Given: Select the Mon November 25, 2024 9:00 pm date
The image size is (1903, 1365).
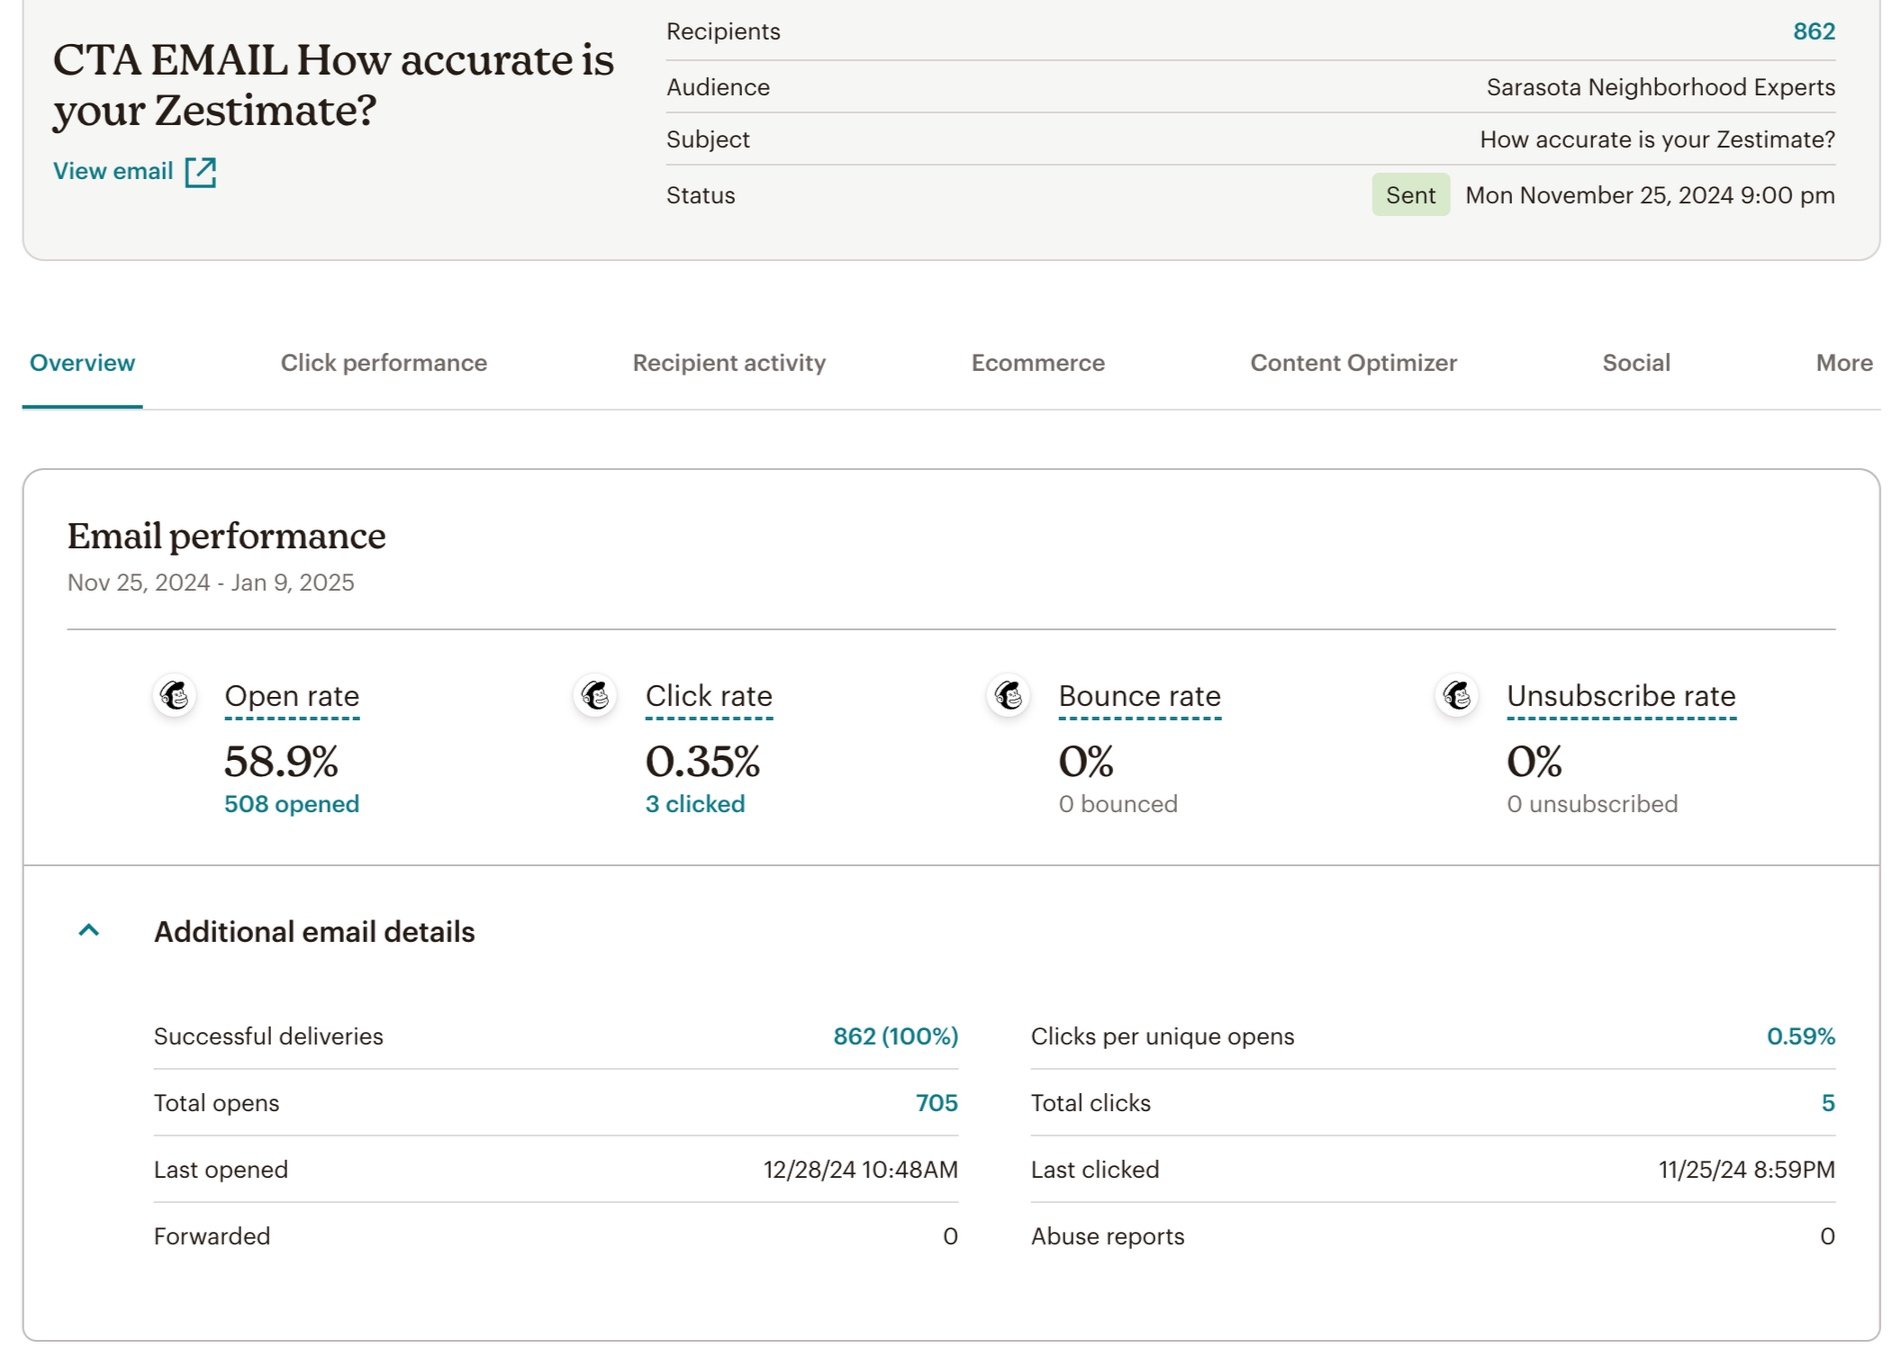Looking at the screenshot, I should (x=1650, y=195).
